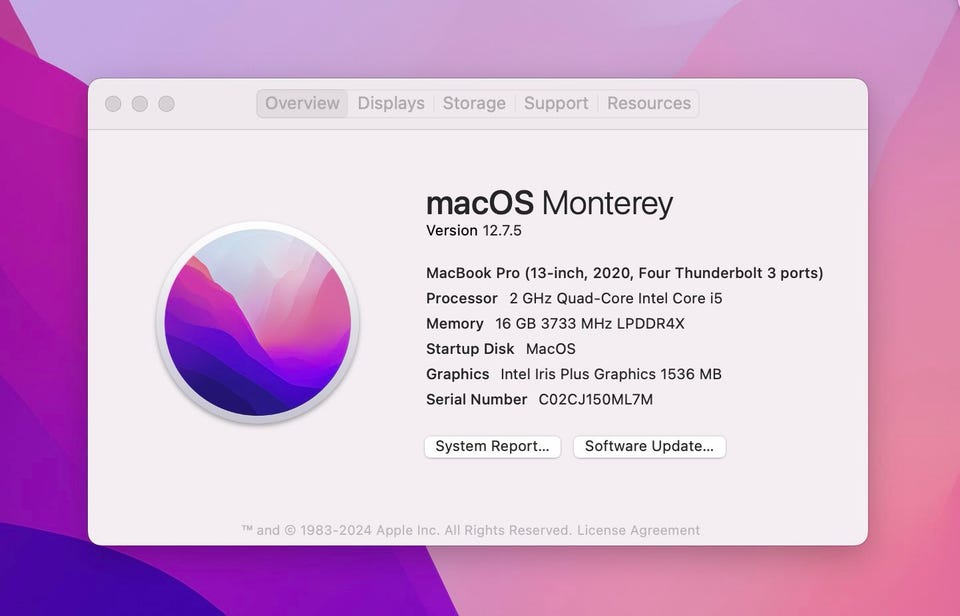Click the macOS Monterey logo image
Image resolution: width=960 pixels, height=616 pixels.
click(x=258, y=322)
